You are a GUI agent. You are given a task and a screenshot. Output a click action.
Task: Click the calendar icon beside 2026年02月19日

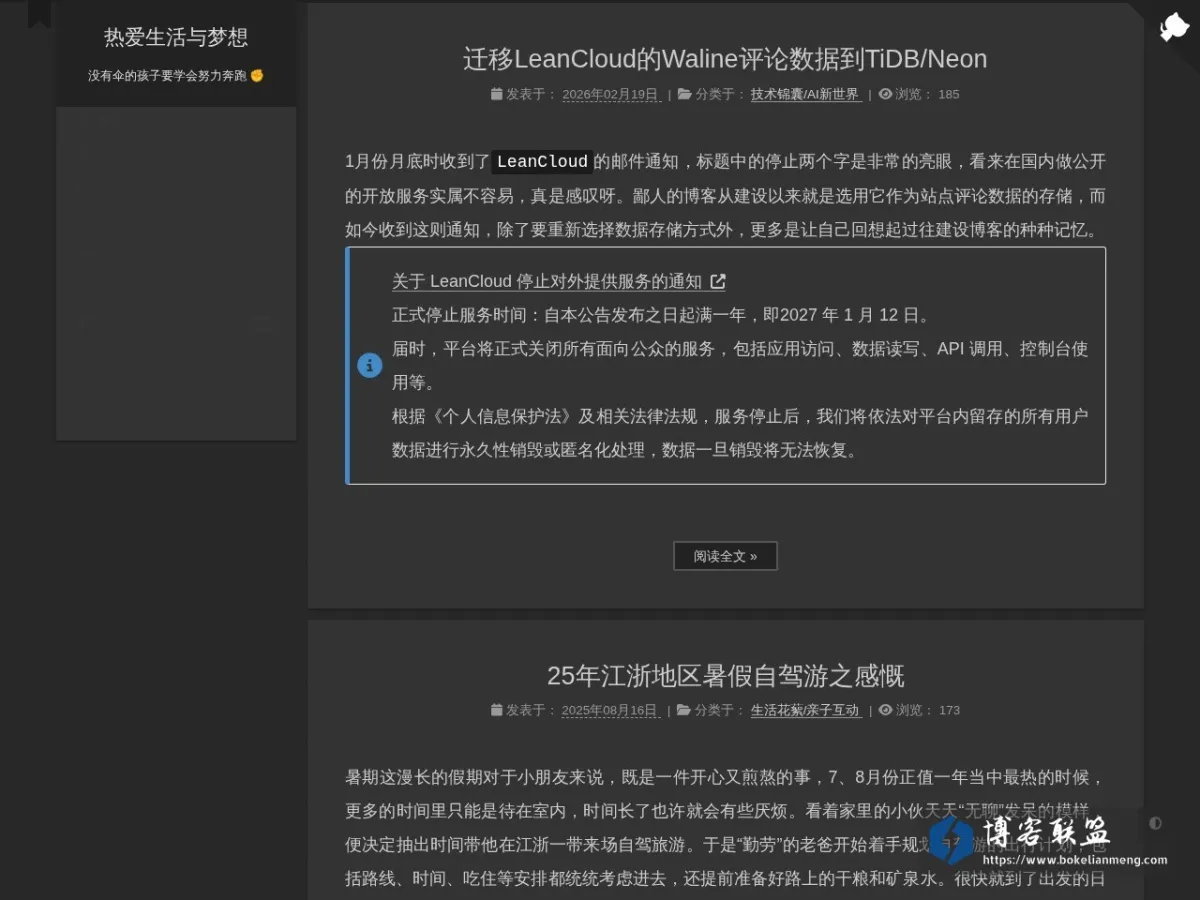pyautogui.click(x=496, y=94)
